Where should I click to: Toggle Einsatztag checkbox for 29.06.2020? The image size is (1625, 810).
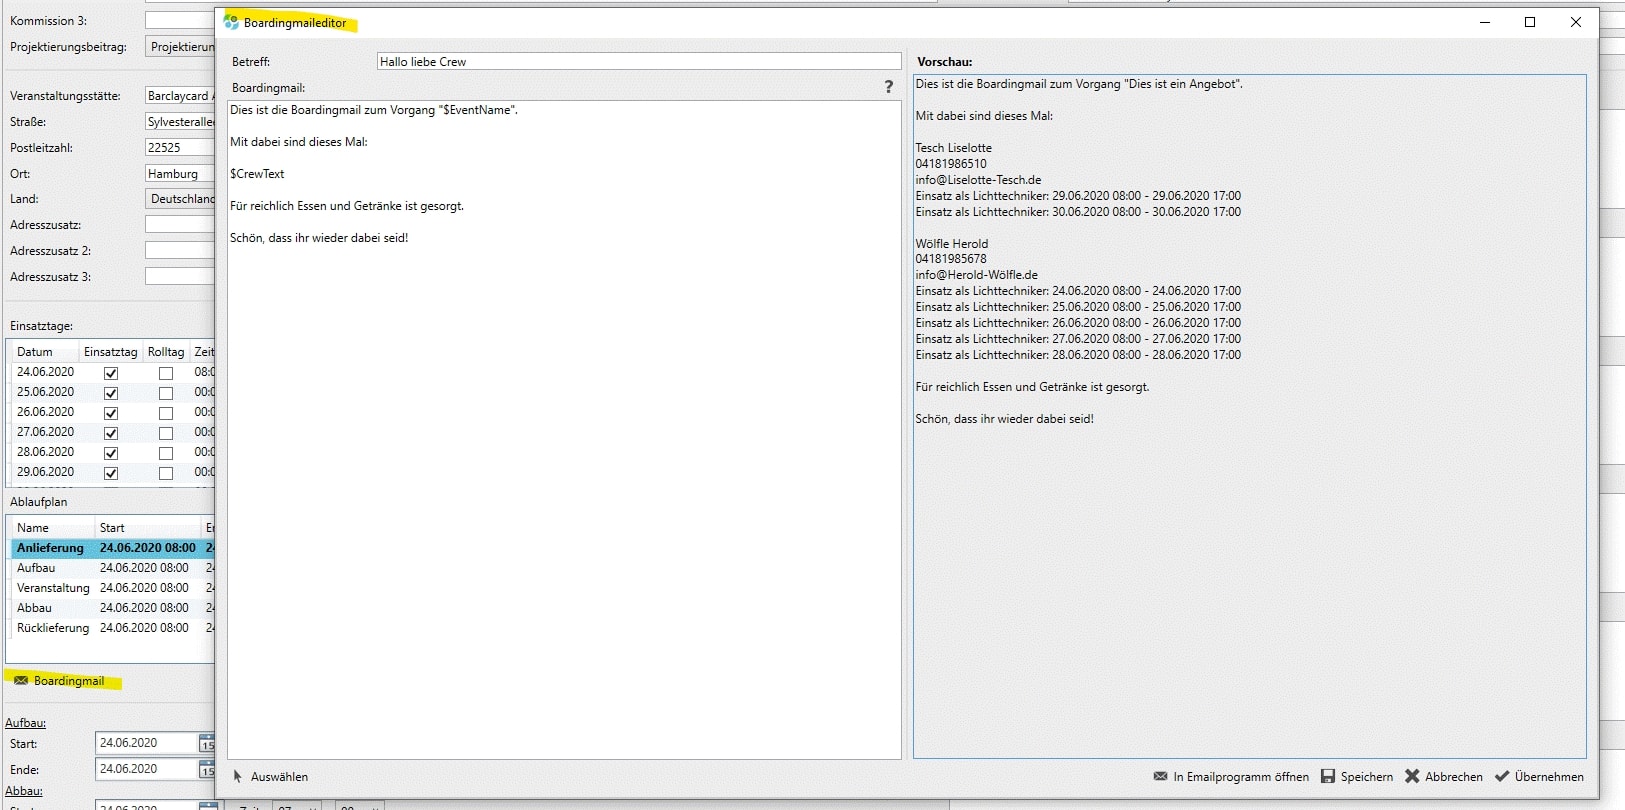[111, 473]
